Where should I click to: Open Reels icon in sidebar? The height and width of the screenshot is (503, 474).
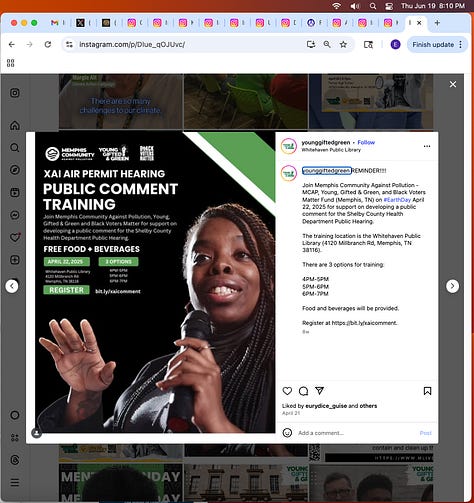[15, 192]
